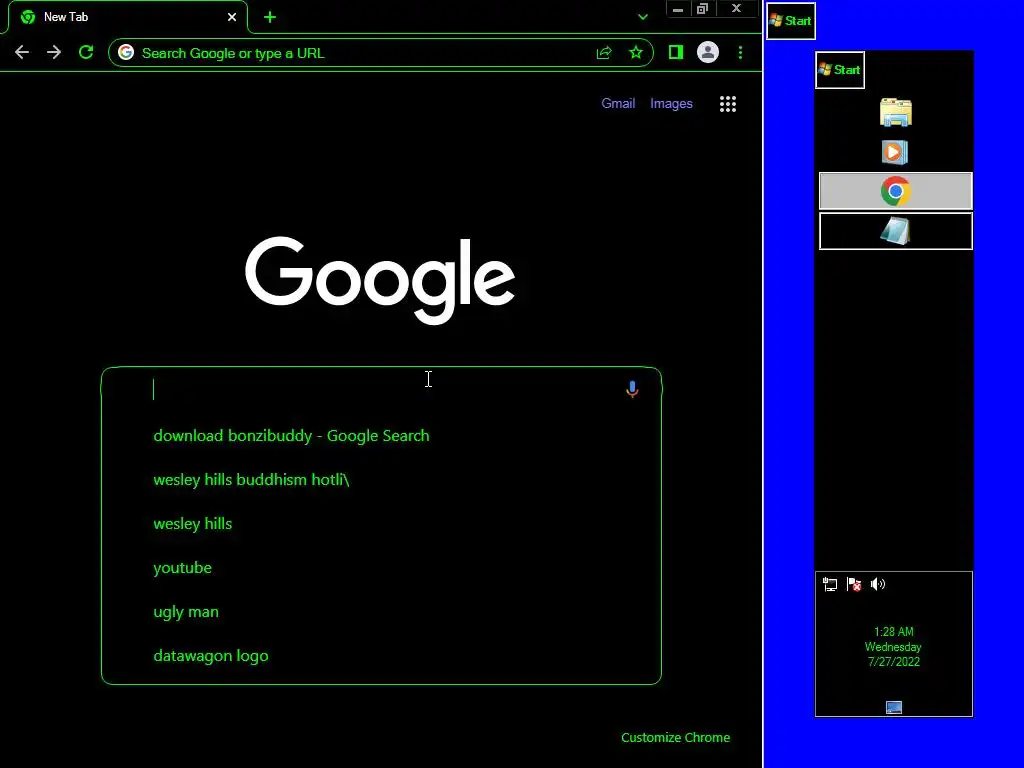Go back with the browser back arrow
Image resolution: width=1024 pixels, height=768 pixels.
click(22, 52)
